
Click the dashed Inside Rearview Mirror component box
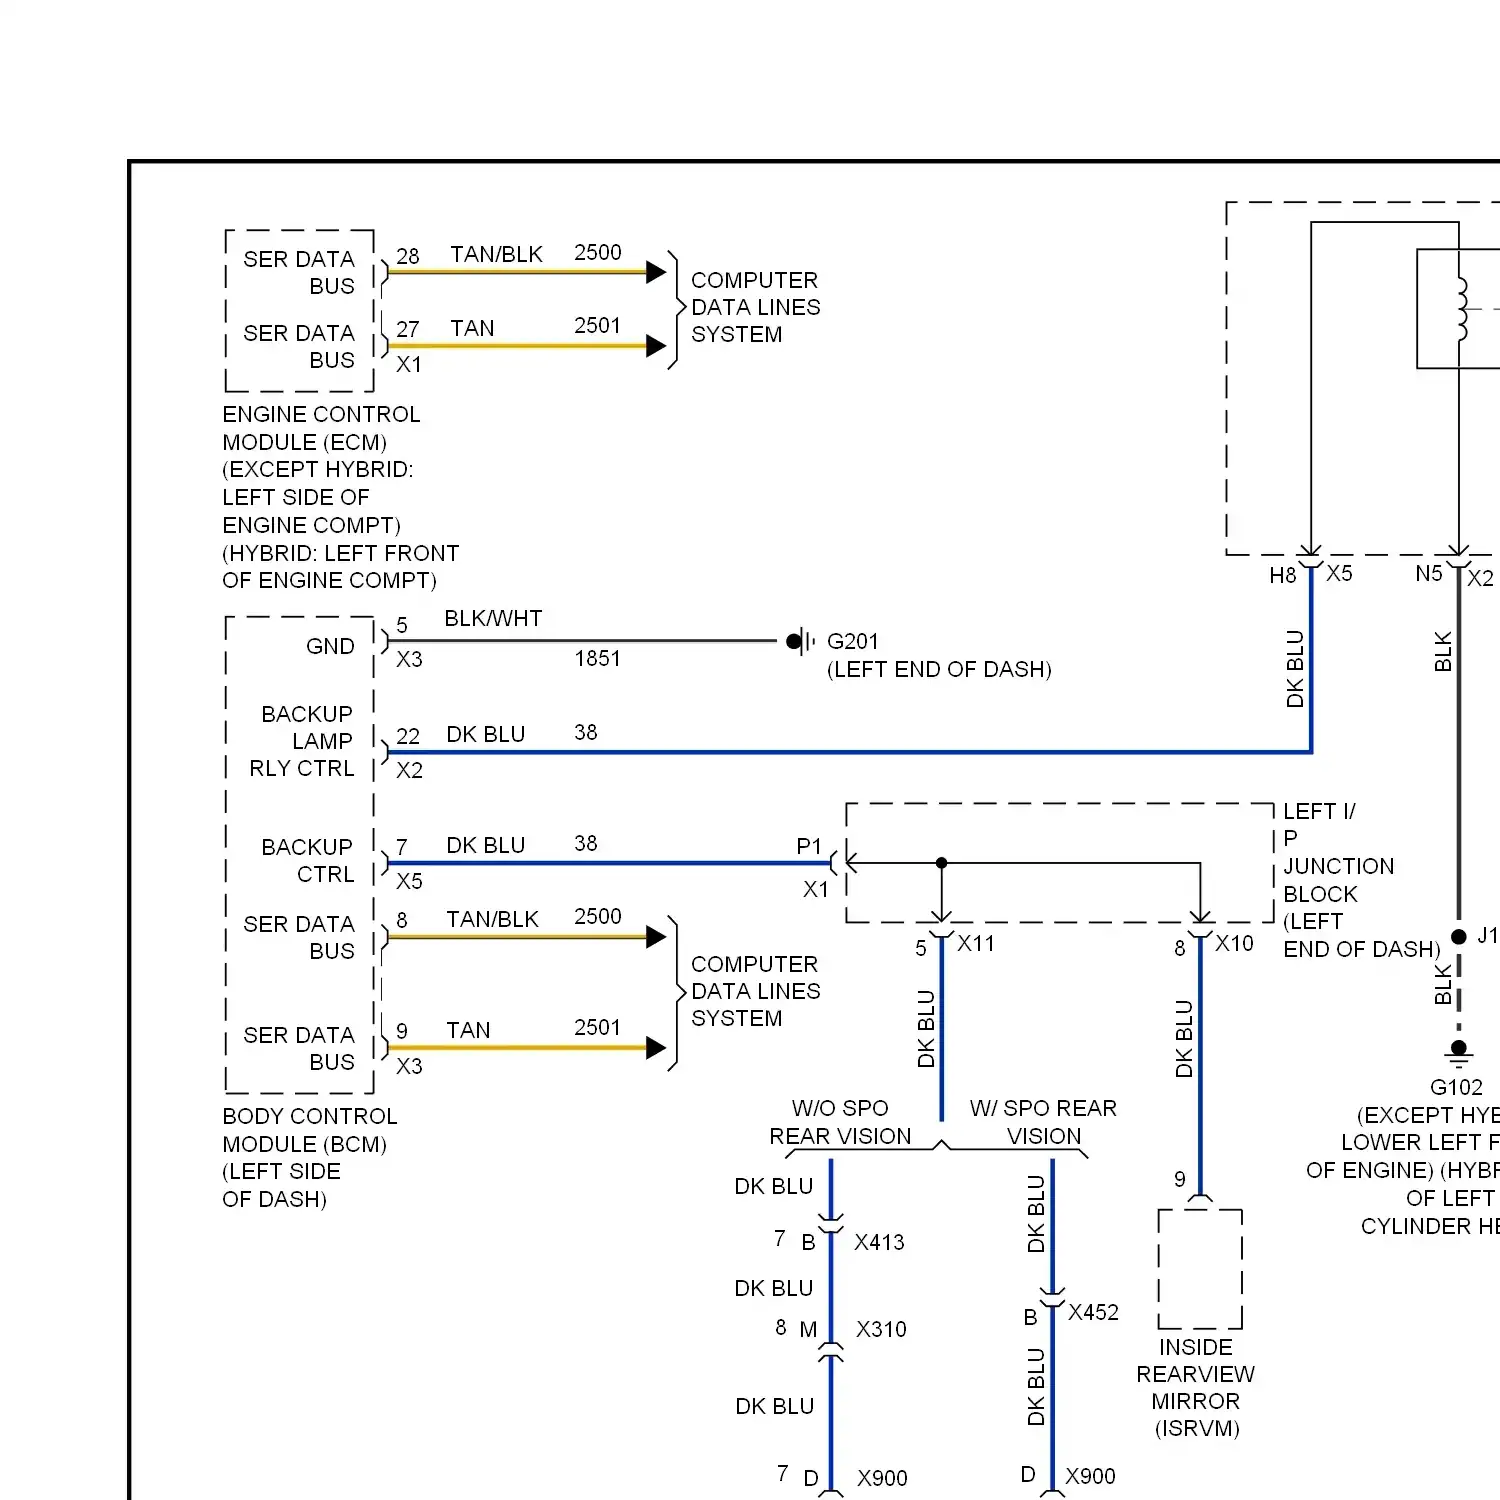click(1200, 1268)
